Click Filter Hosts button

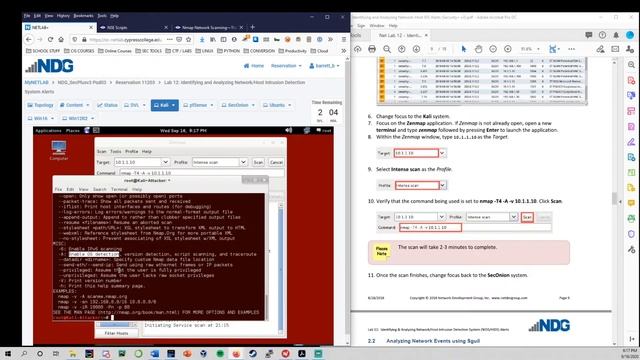point(116,333)
